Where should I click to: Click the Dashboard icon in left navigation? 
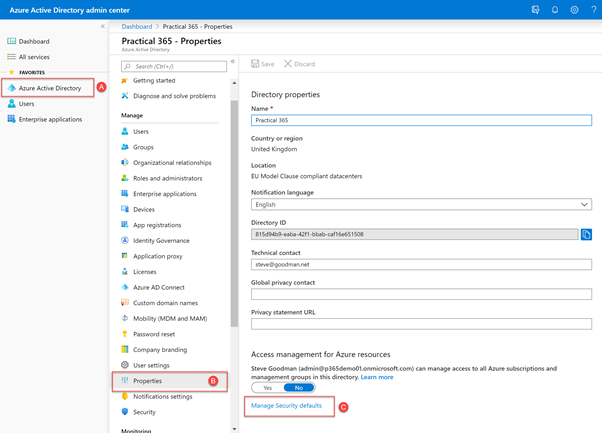(12, 41)
